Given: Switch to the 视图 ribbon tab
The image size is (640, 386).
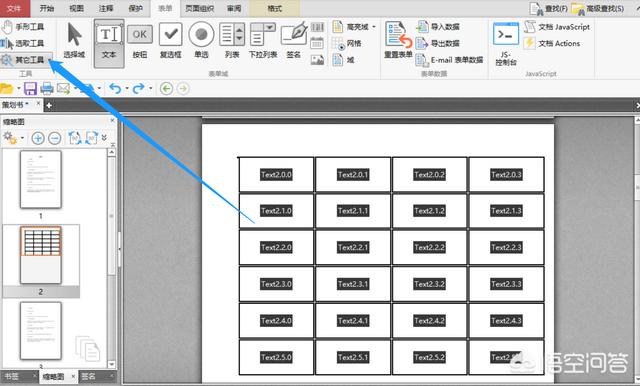Looking at the screenshot, I should pyautogui.click(x=76, y=8).
